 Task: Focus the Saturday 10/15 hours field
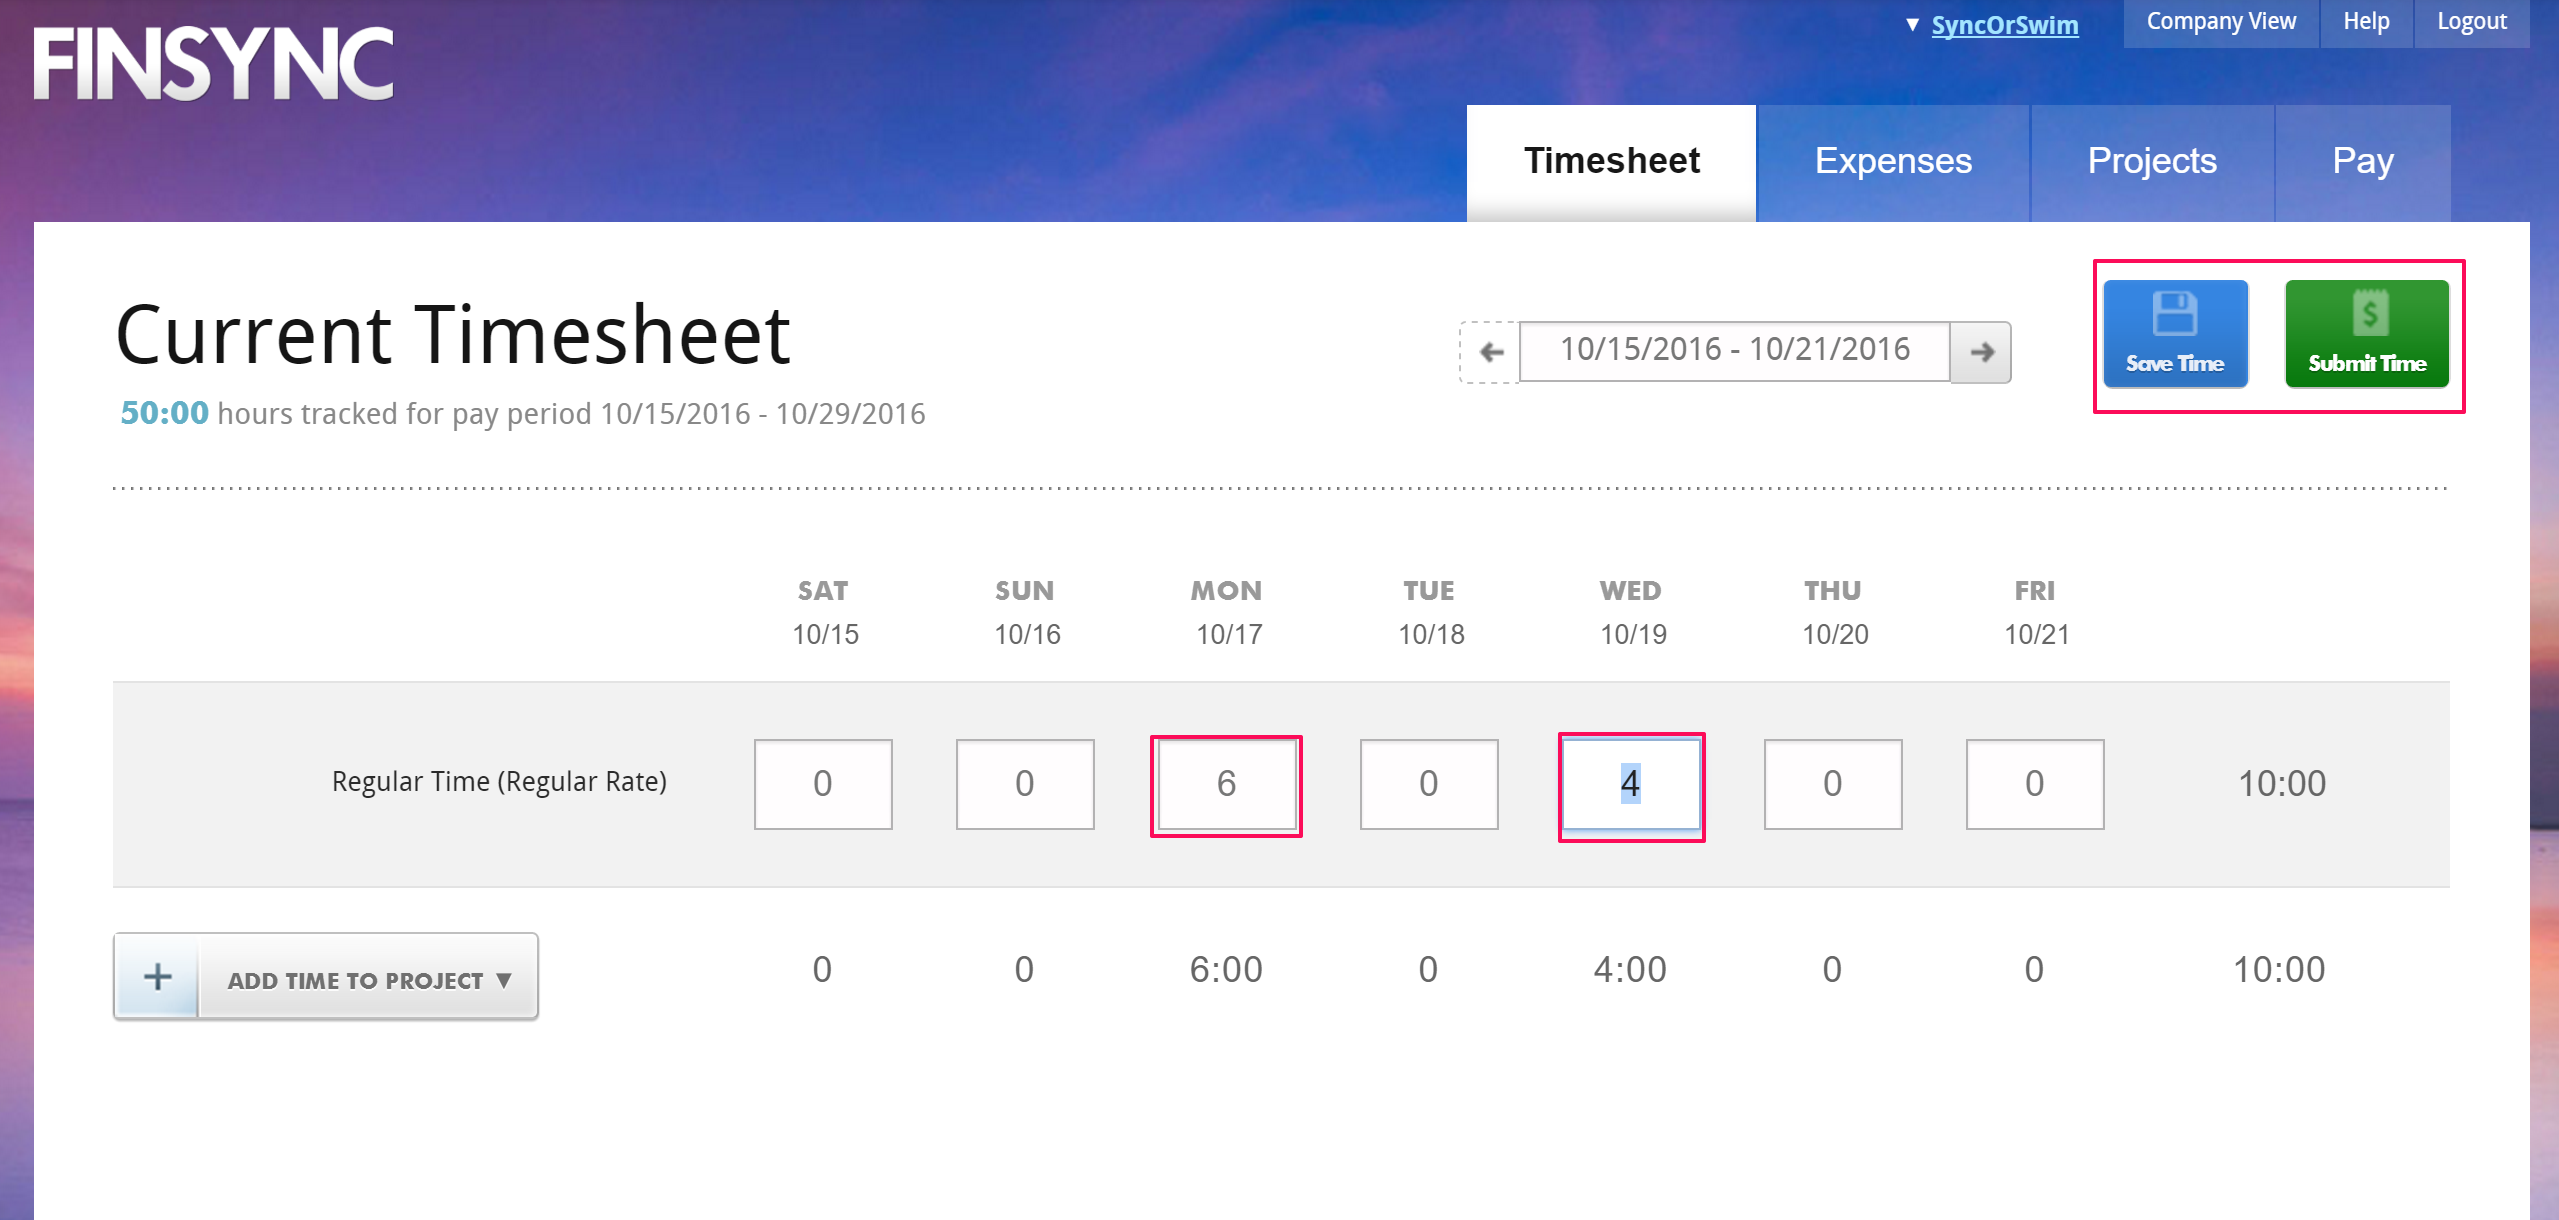tap(823, 785)
